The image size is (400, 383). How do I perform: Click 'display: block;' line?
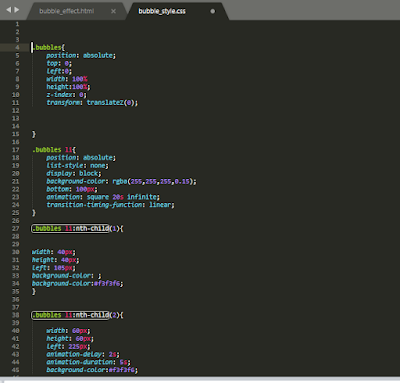click(x=73, y=173)
